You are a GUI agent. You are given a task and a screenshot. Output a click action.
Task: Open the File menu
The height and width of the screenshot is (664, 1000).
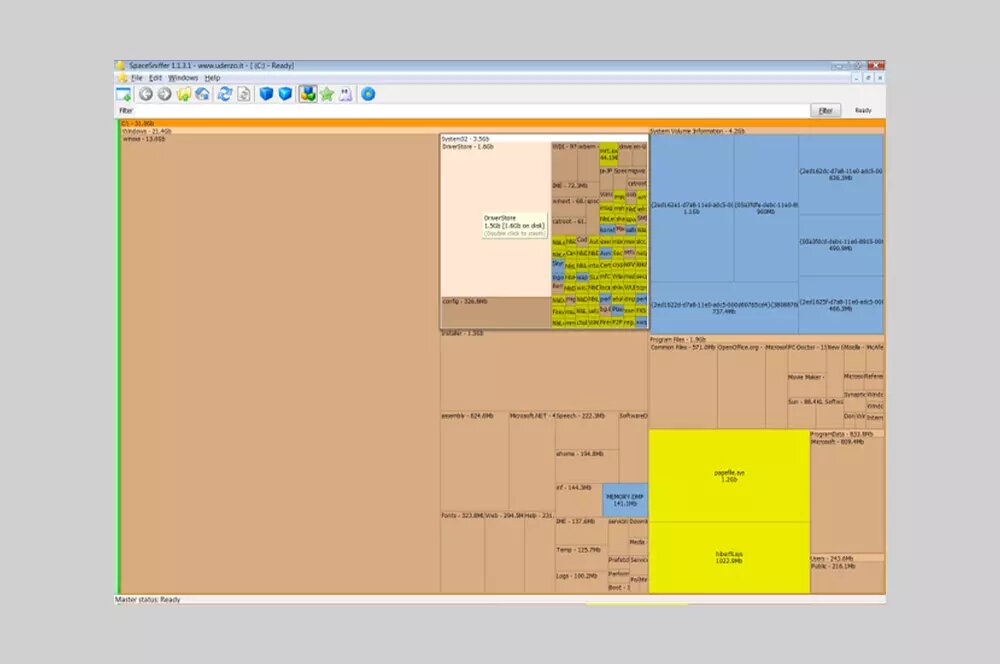click(137, 78)
